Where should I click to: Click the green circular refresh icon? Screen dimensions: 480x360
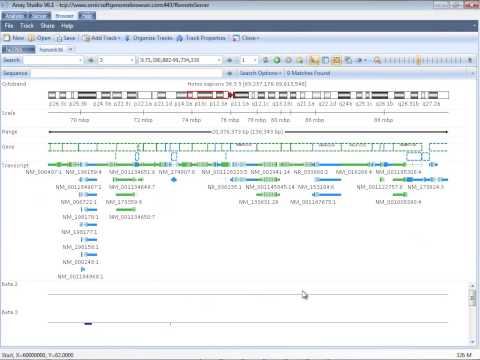(277, 60)
